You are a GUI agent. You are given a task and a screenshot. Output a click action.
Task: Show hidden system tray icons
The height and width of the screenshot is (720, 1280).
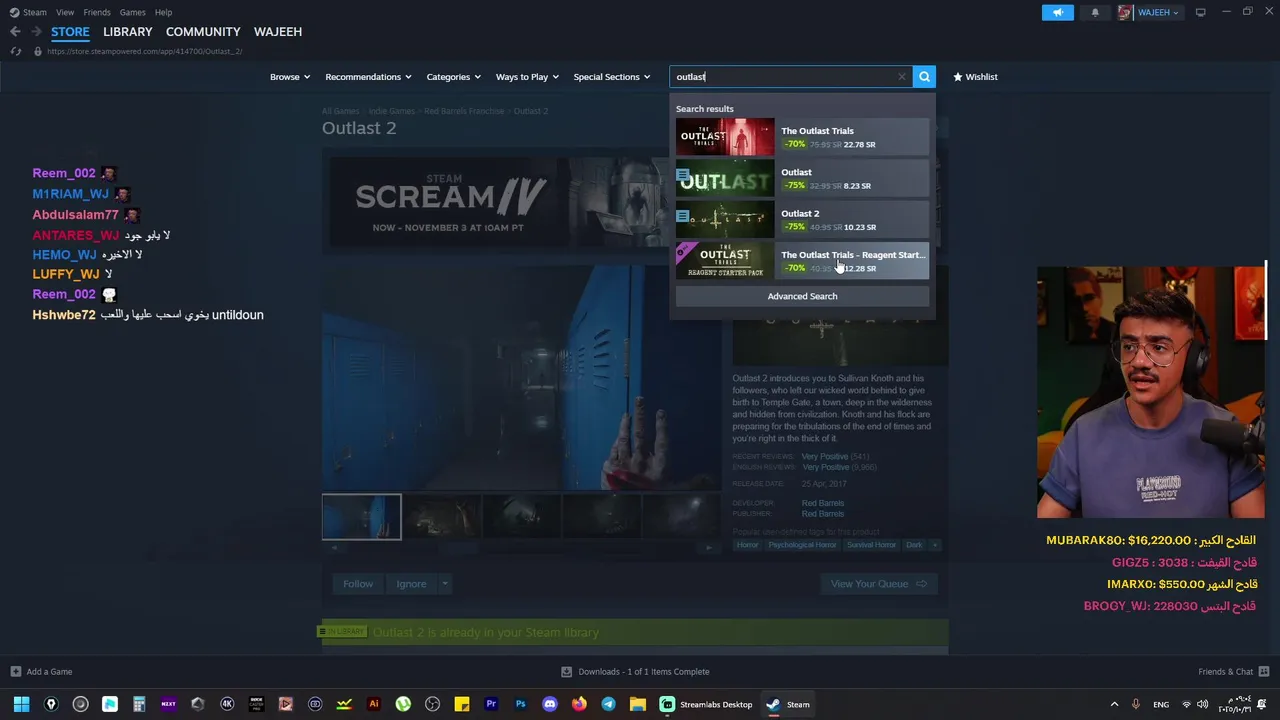tap(1114, 704)
